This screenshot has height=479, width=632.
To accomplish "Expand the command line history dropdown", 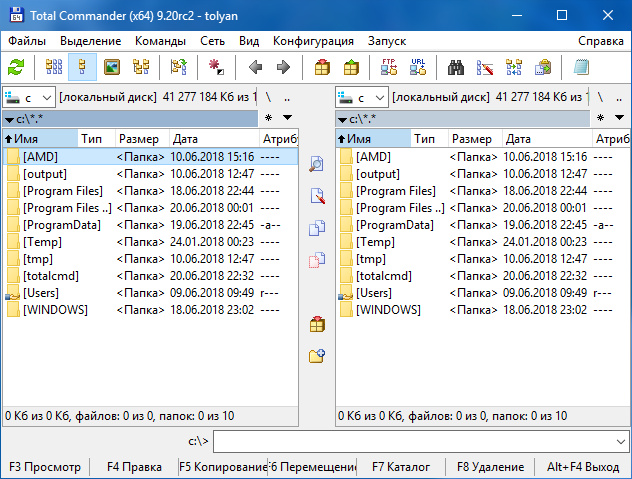I will [622, 441].
